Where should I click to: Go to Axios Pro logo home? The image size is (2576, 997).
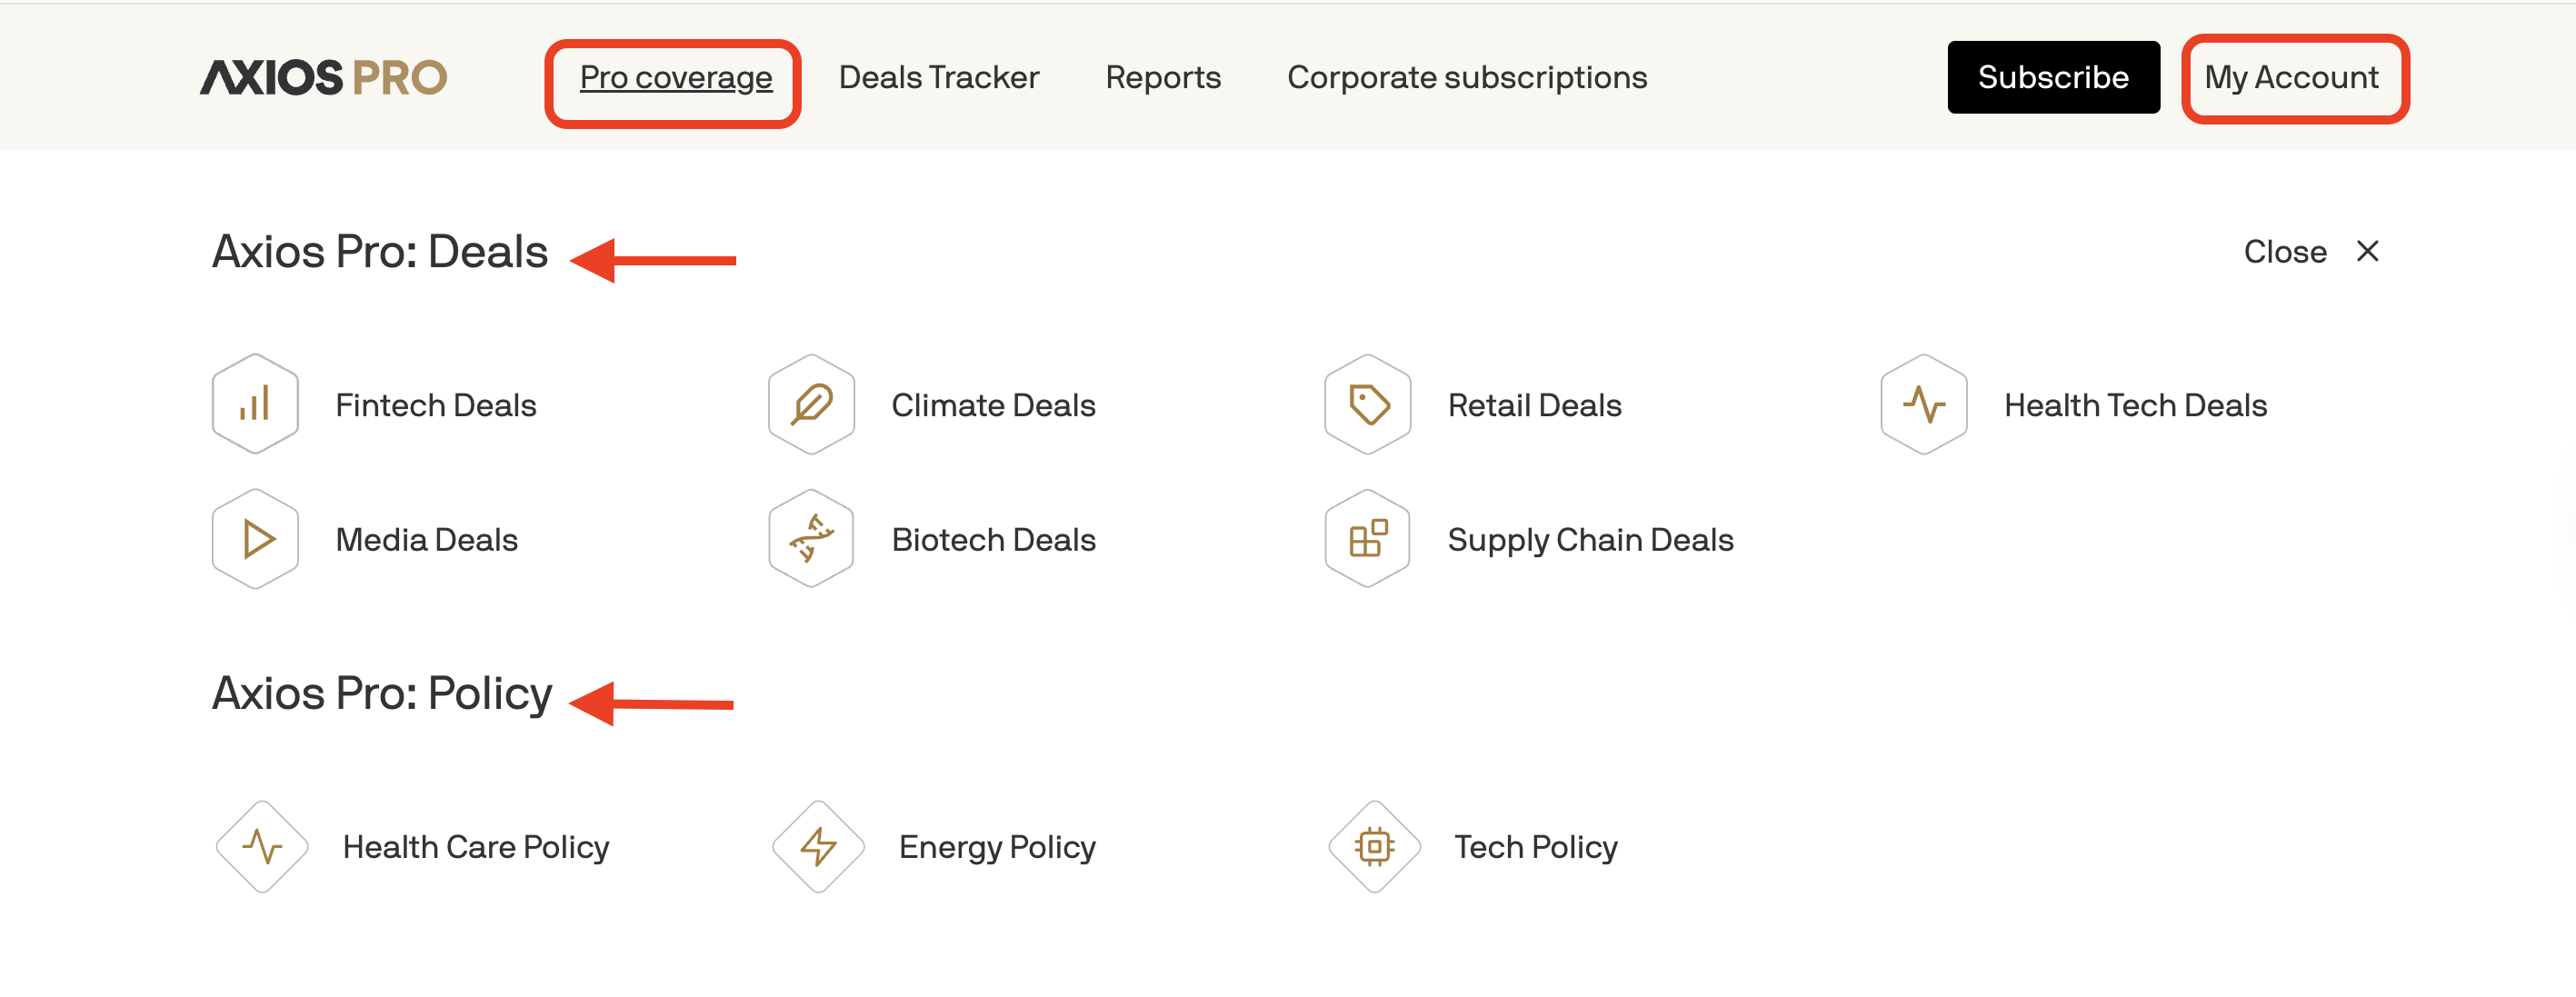[x=323, y=78]
